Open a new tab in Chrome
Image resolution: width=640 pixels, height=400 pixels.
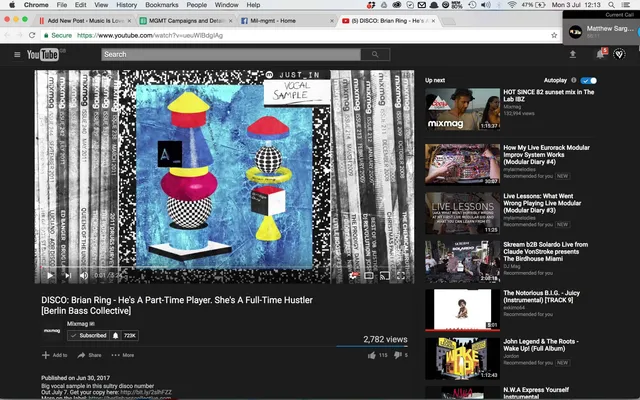pyautogui.click(x=449, y=21)
